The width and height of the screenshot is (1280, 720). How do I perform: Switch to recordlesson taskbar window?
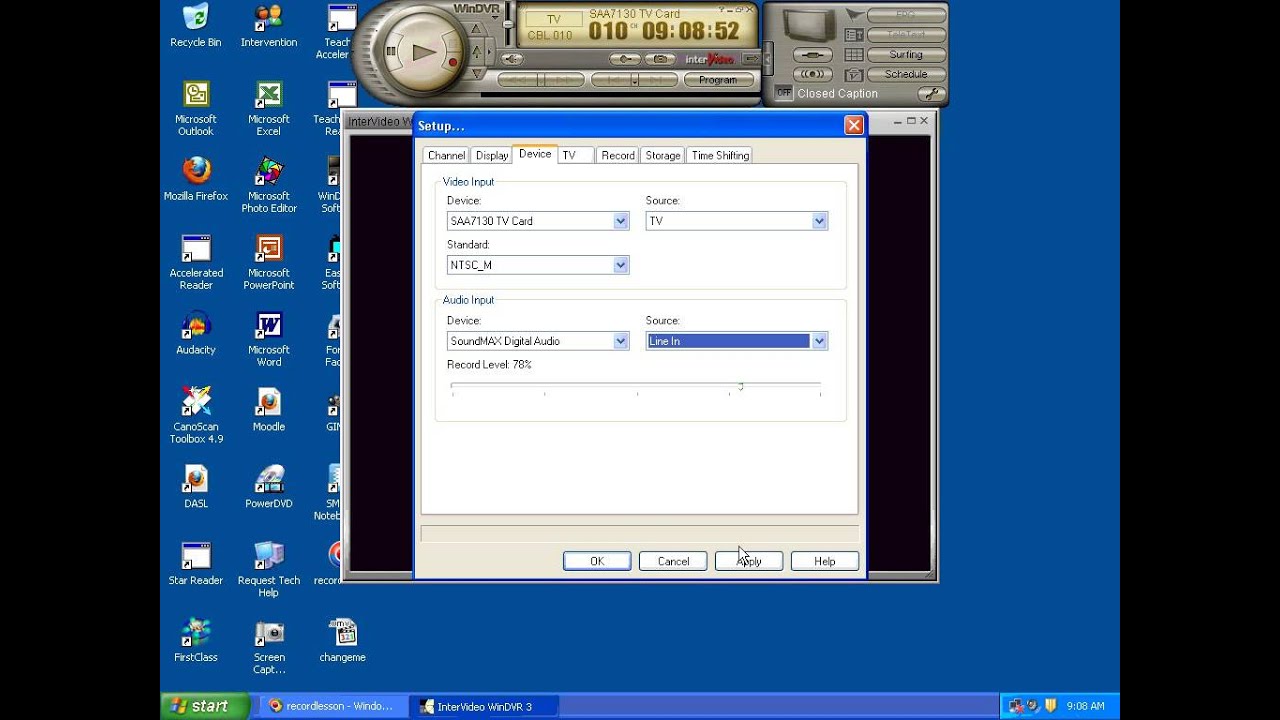point(331,706)
